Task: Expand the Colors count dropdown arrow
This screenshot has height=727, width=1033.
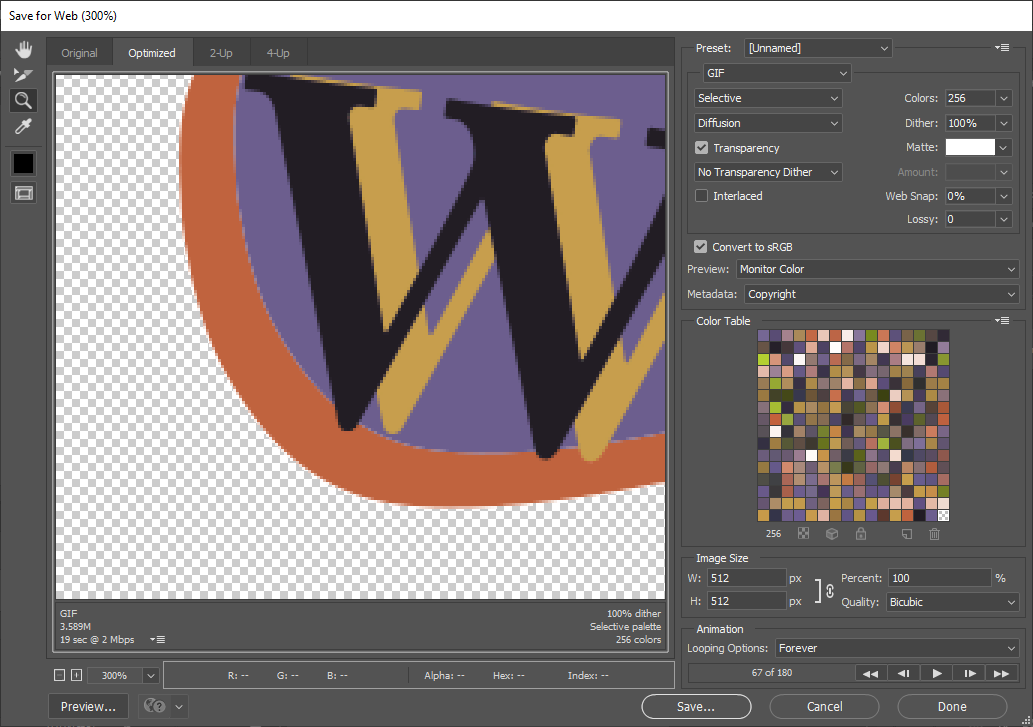Action: pos(1003,98)
